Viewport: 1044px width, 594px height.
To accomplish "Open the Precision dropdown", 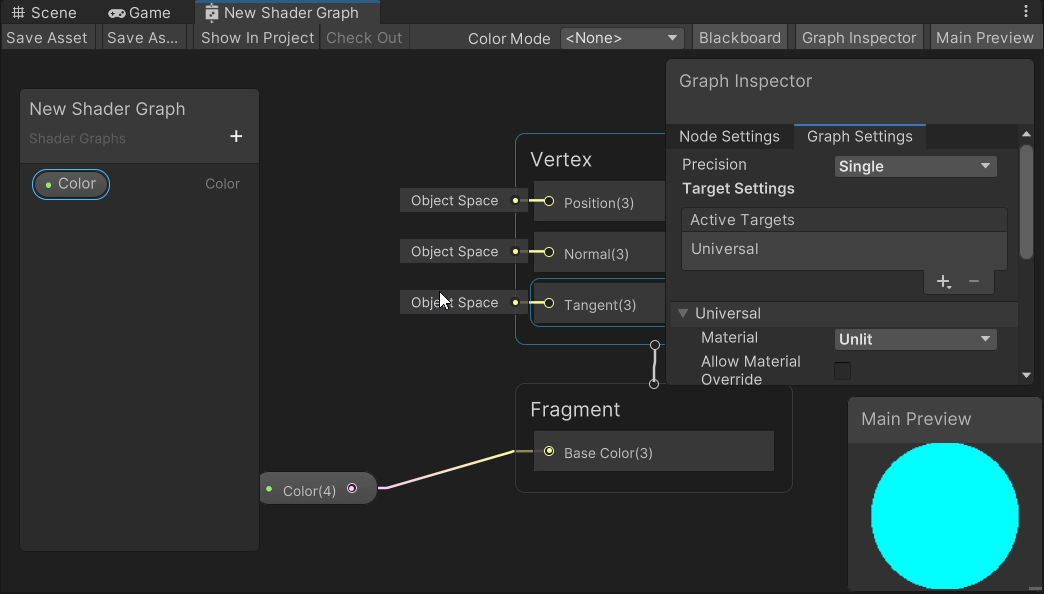I will 915,166.
